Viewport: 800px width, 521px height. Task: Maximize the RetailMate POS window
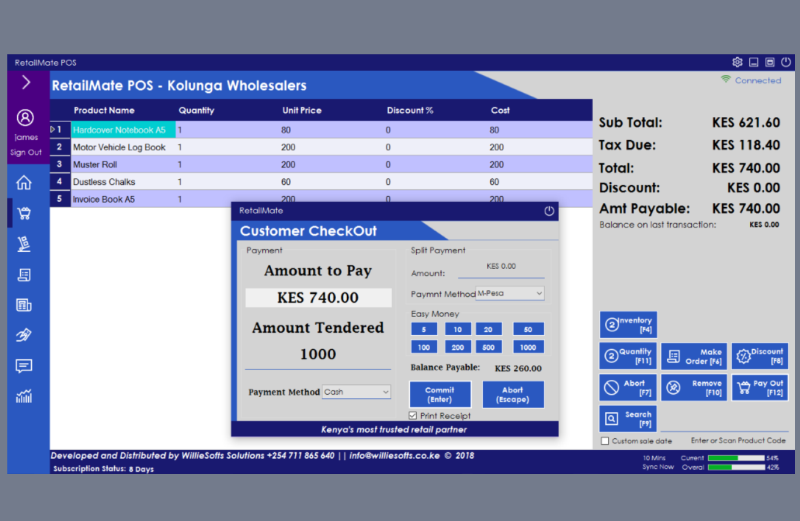pos(770,62)
